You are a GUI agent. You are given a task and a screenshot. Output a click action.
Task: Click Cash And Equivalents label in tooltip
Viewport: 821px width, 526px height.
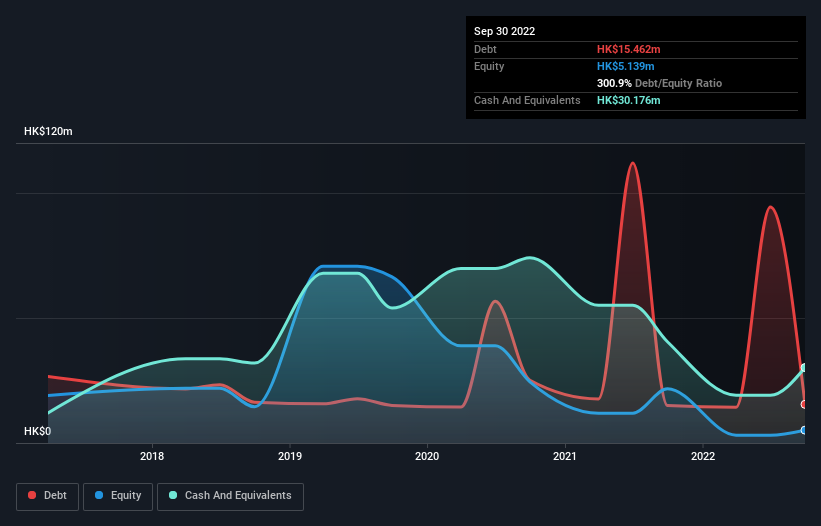tap(527, 100)
